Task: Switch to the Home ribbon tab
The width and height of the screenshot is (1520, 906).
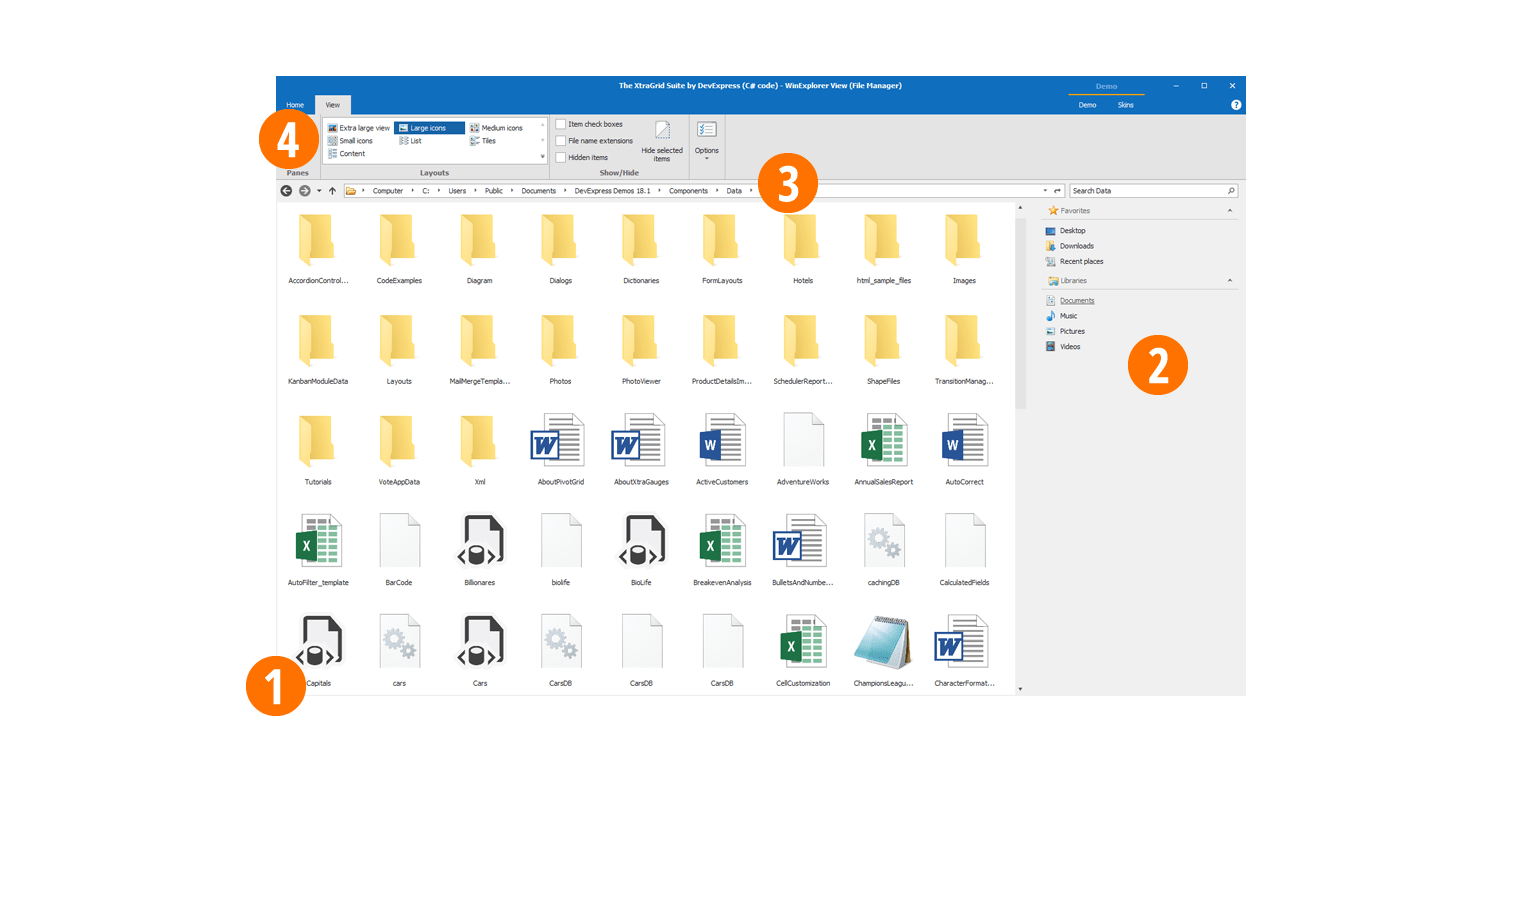Action: (295, 105)
